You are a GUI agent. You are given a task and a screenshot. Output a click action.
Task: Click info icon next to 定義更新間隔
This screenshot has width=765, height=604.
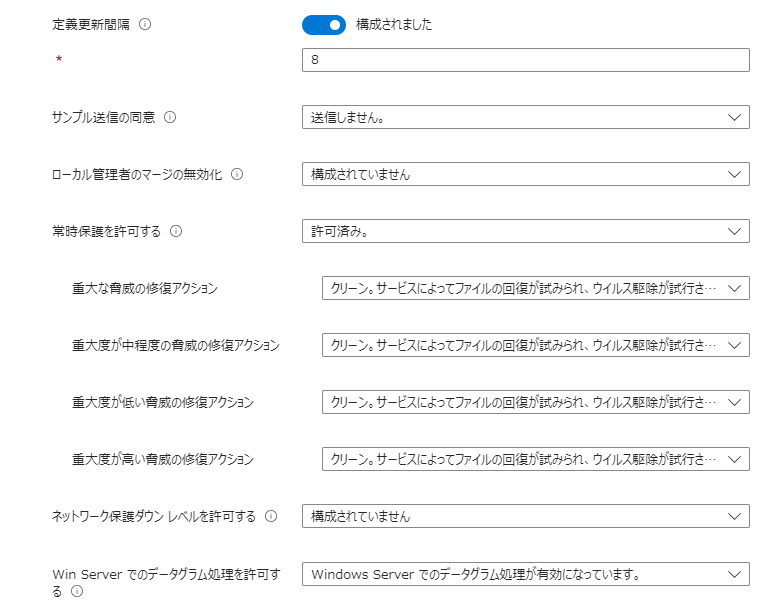click(145, 25)
